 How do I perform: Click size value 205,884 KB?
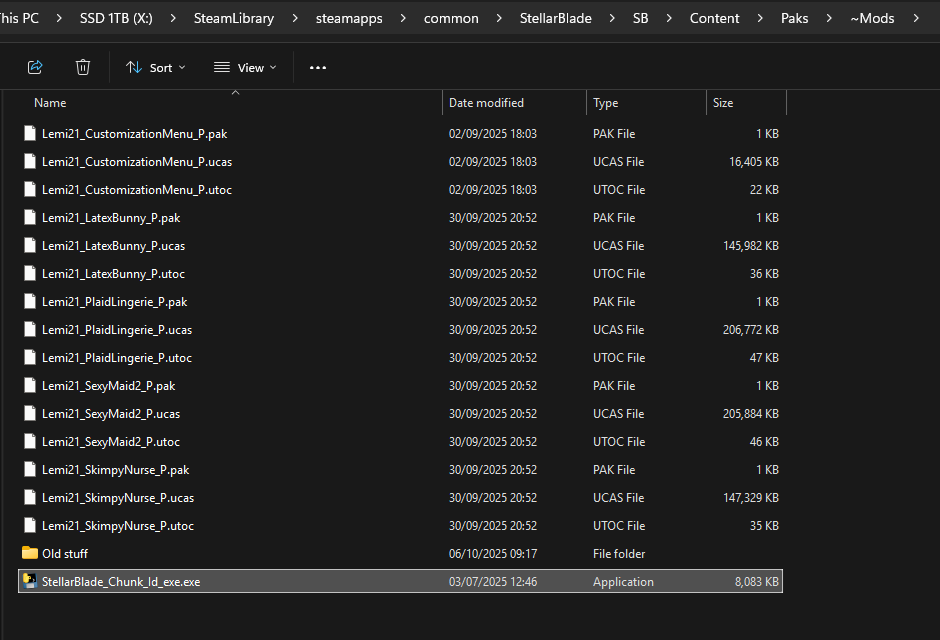(751, 413)
